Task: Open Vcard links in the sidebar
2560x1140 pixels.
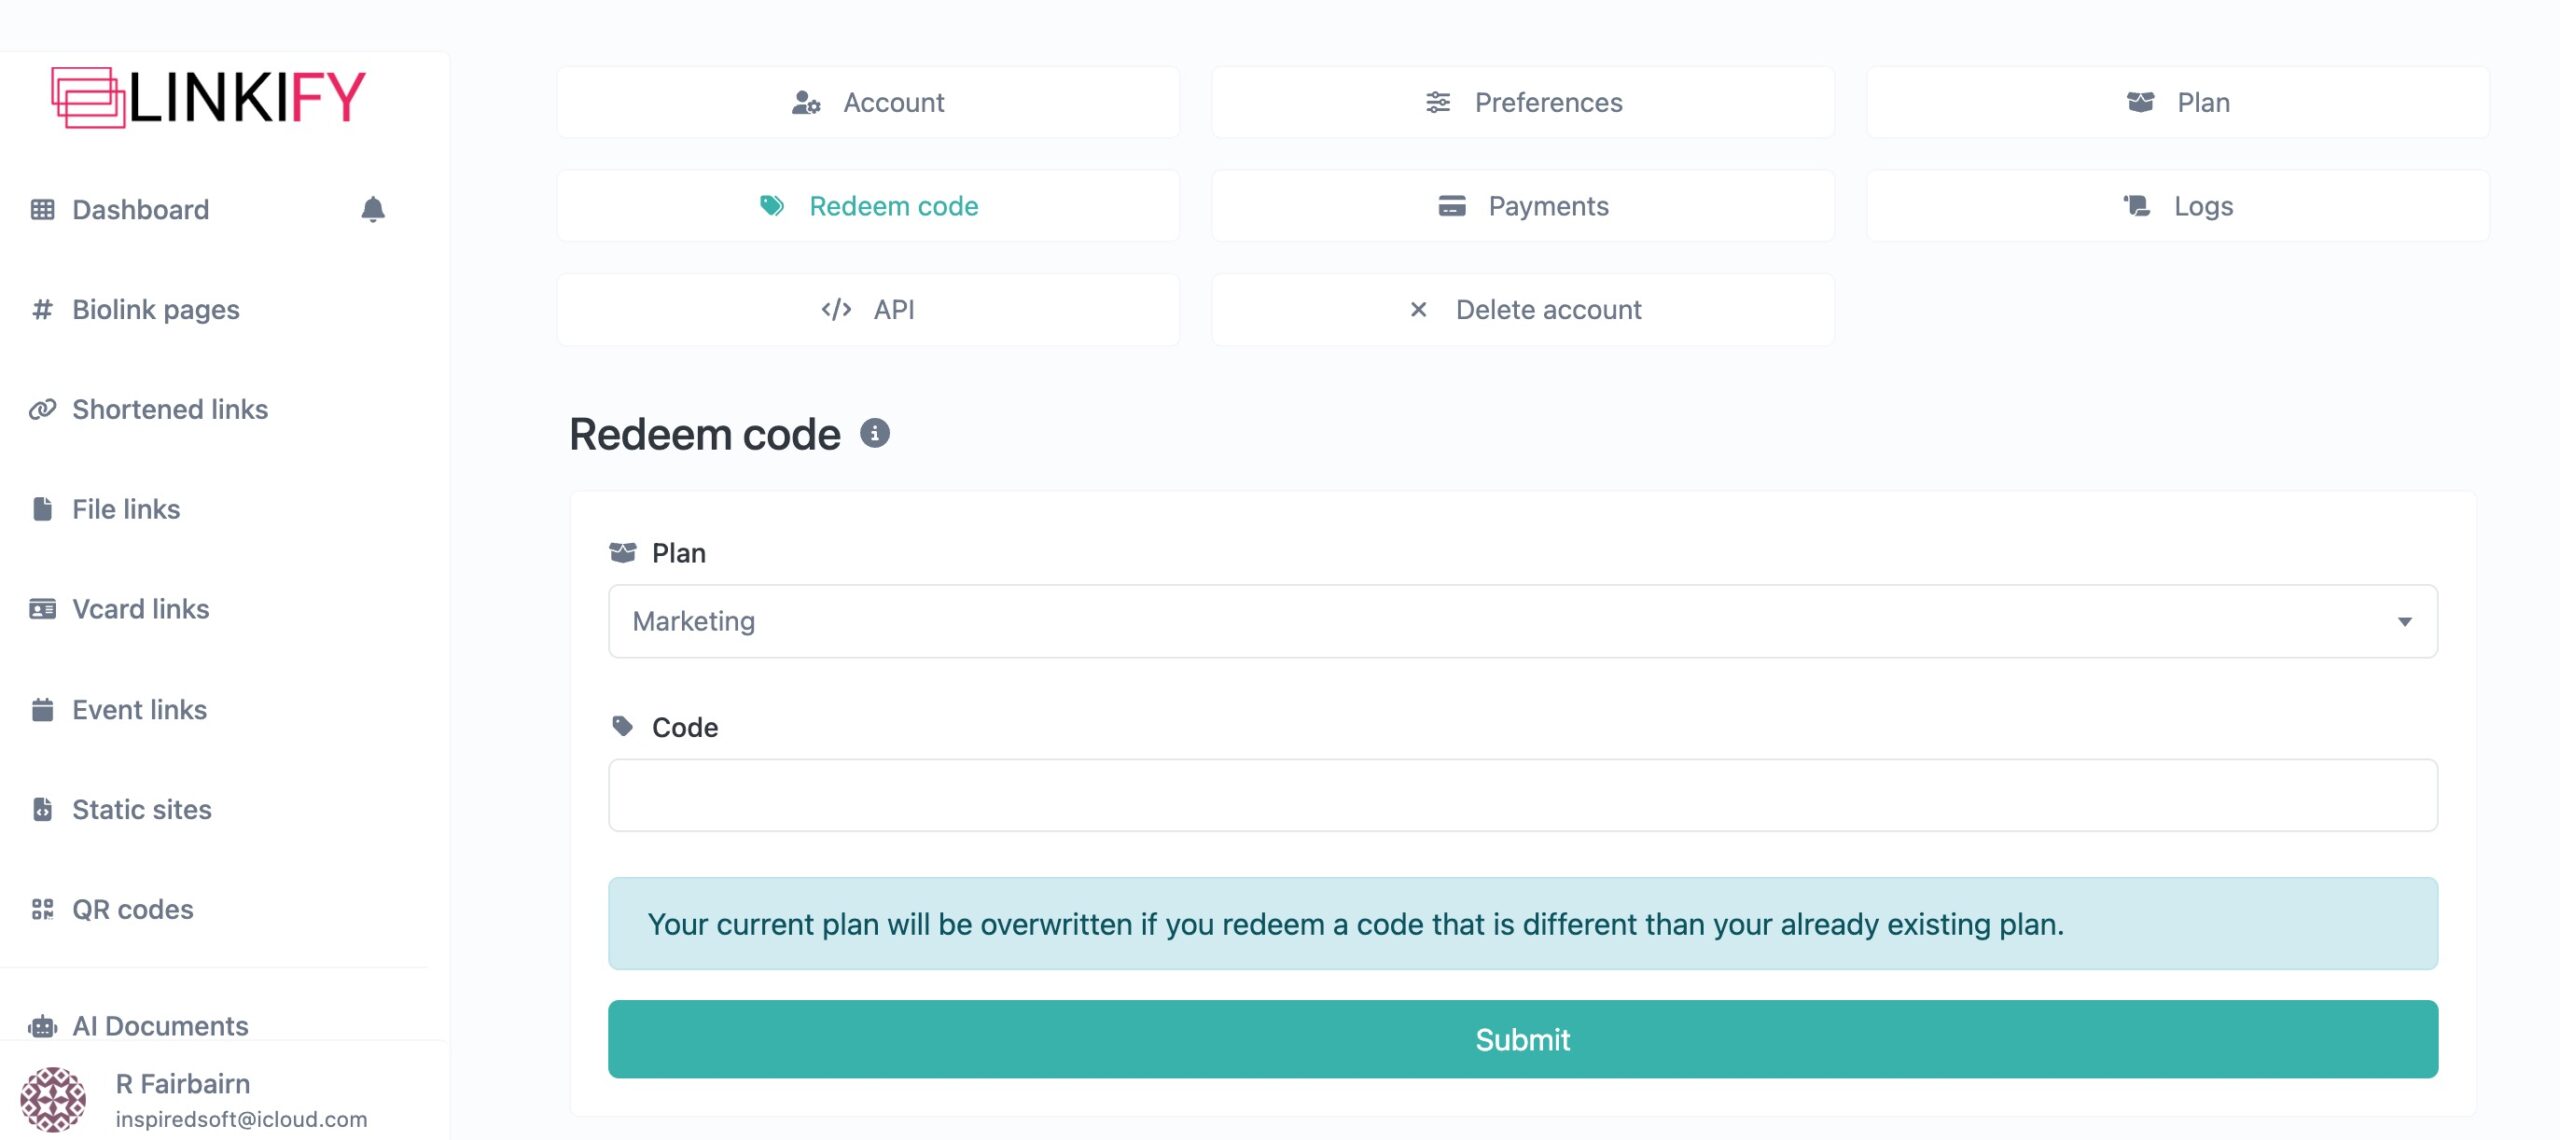Action: [x=140, y=609]
